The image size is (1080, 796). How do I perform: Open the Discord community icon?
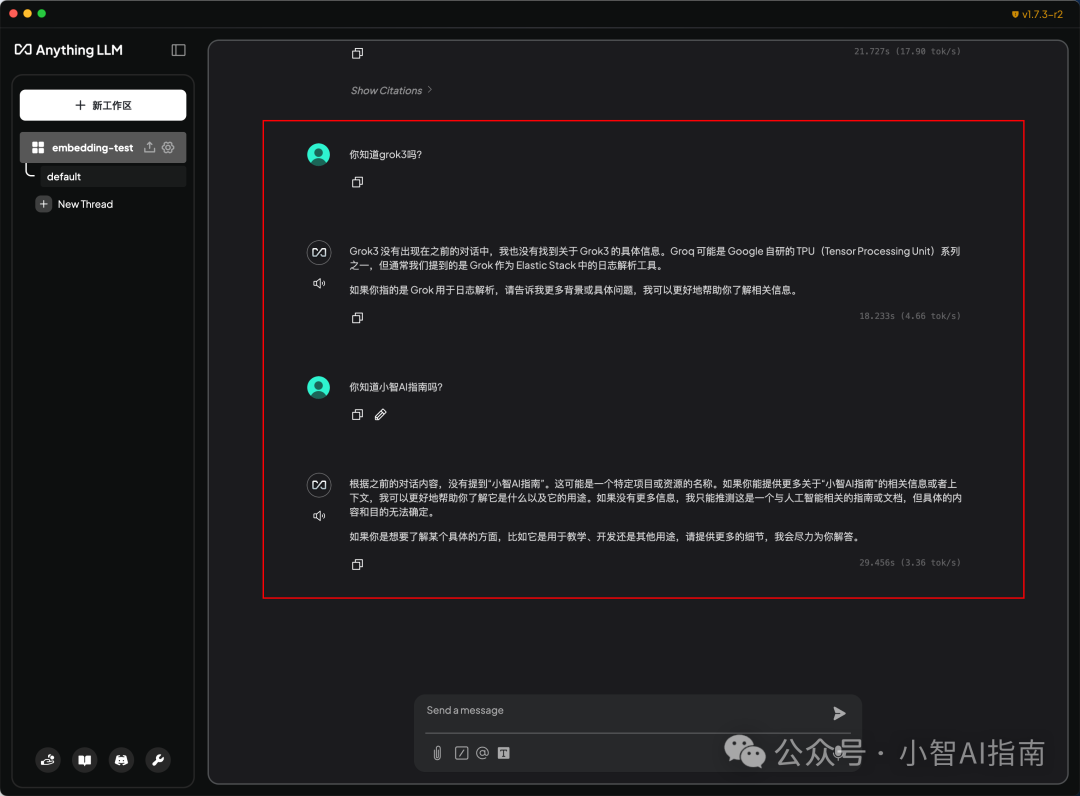pyautogui.click(x=121, y=760)
